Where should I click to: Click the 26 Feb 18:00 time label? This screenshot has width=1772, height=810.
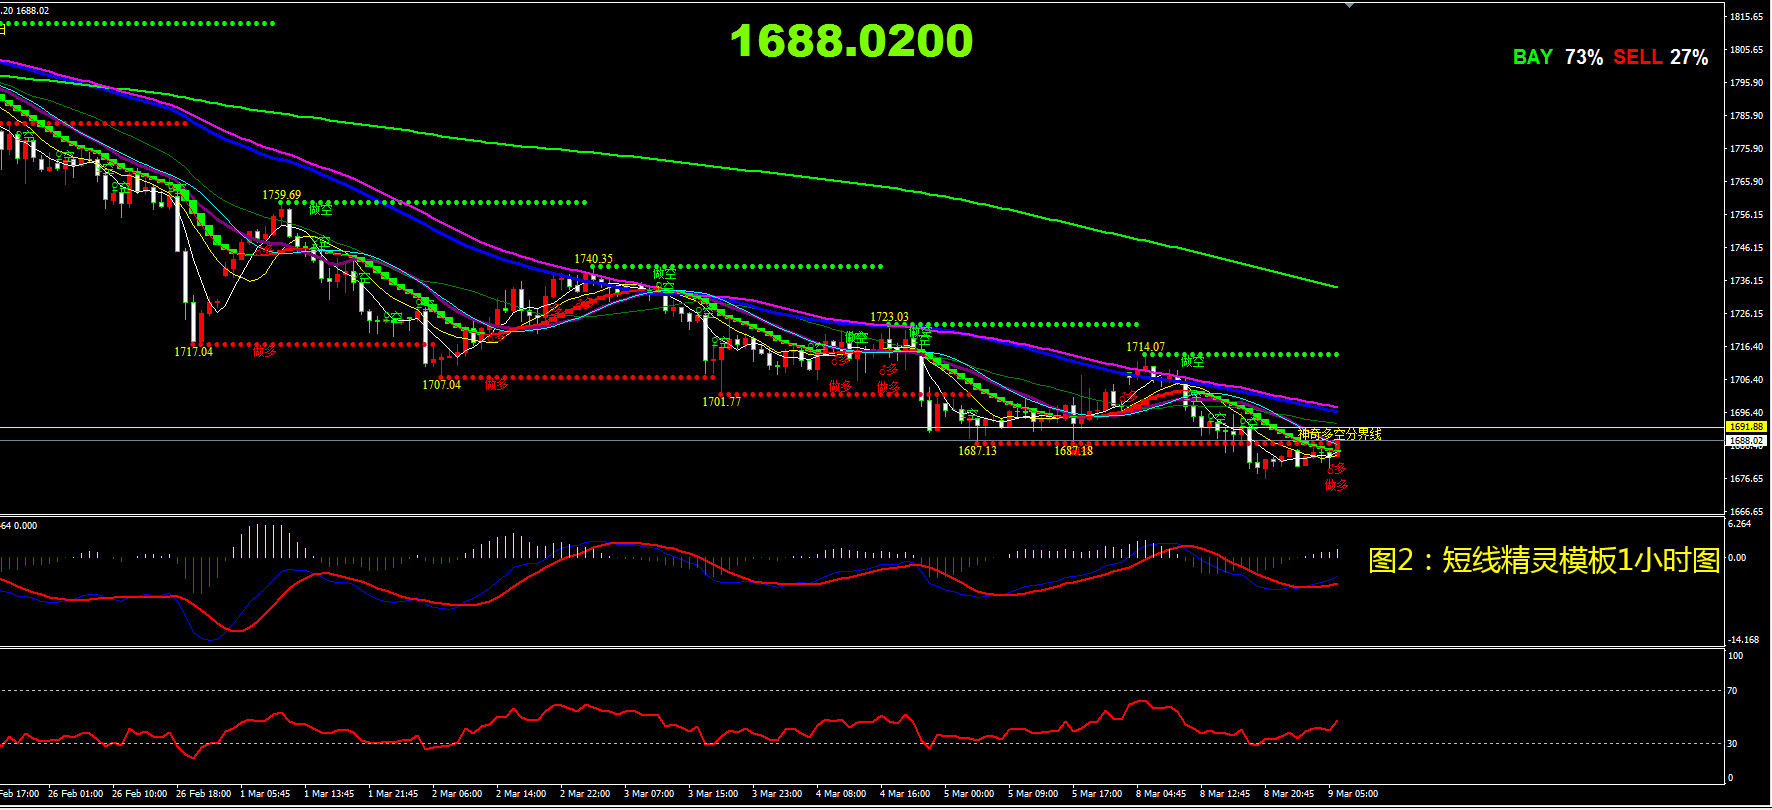coord(204,794)
